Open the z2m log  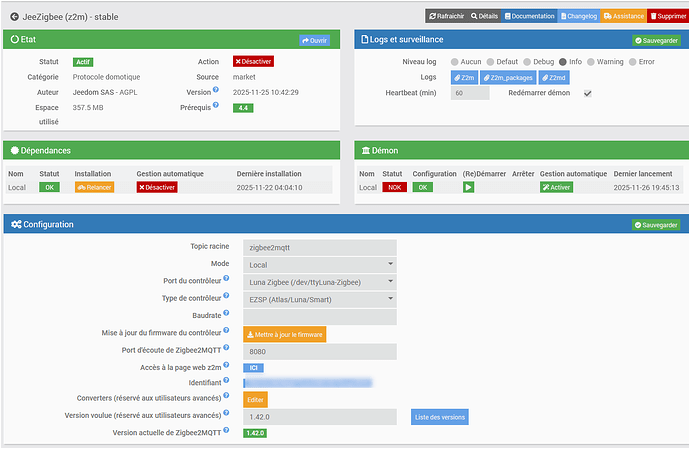click(464, 77)
